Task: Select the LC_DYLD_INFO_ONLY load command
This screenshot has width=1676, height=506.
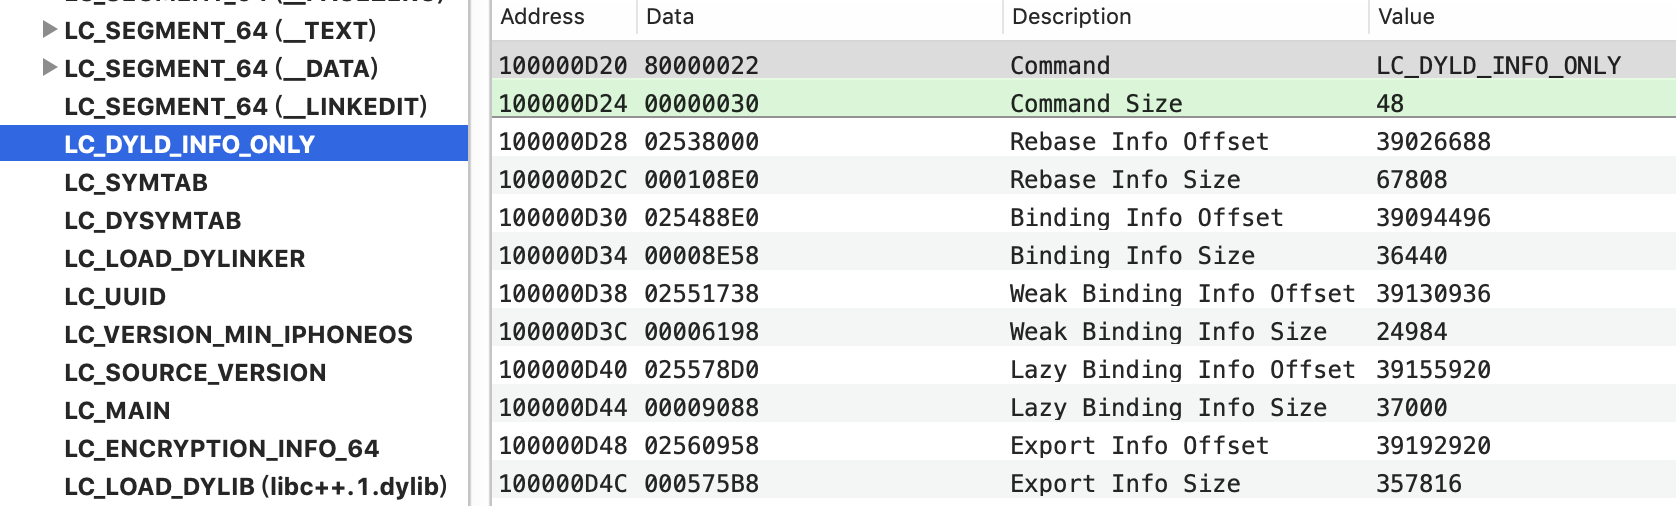Action: [x=189, y=144]
